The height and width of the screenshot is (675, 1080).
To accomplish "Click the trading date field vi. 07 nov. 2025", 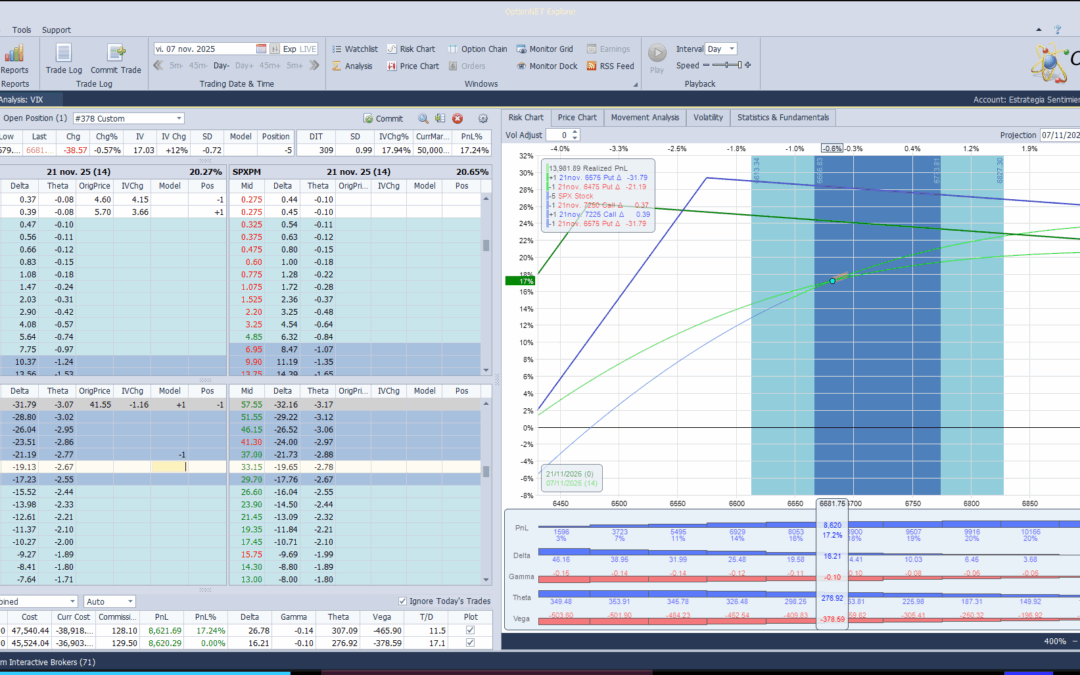I will coord(204,49).
